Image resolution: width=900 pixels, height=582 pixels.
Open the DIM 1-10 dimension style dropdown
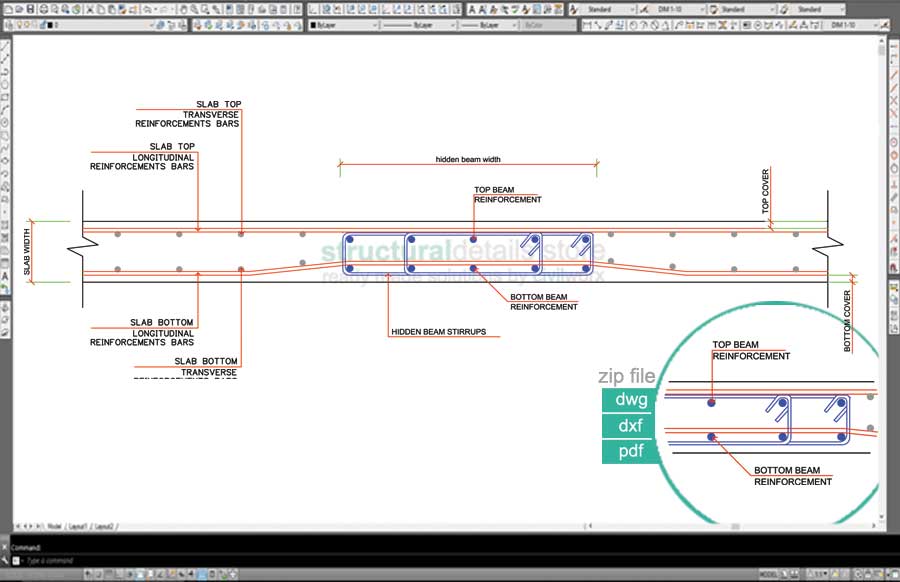[x=680, y=9]
